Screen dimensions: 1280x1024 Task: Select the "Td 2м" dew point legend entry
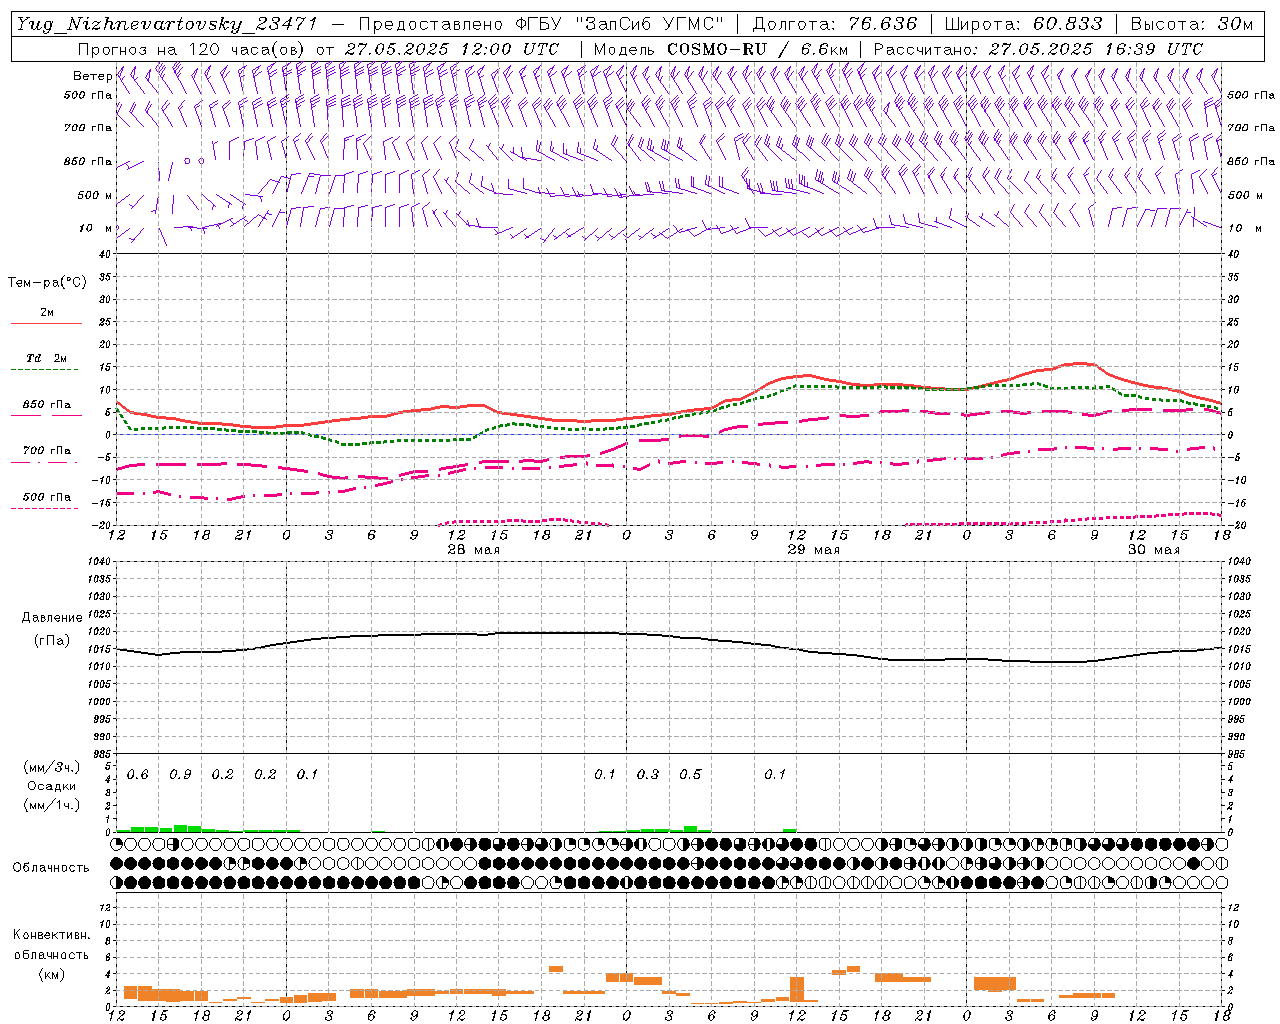[47, 358]
